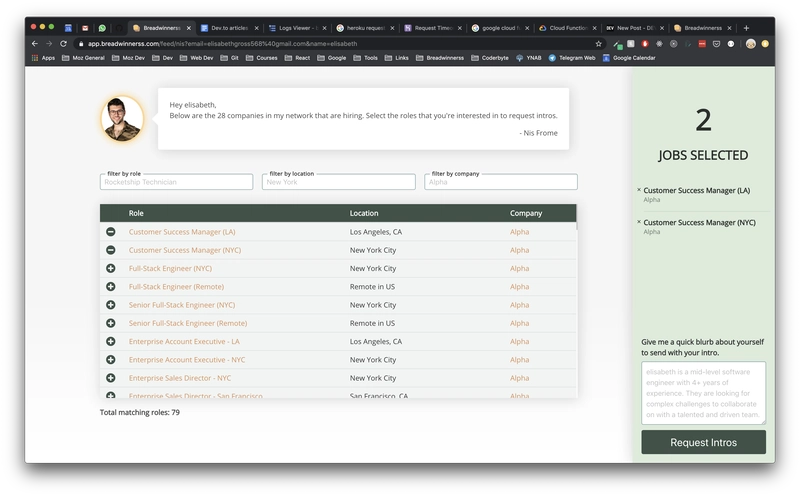Deselect Customer Success Manager (NYC) row minus icon
Image resolution: width=800 pixels, height=496 pixels.
pyautogui.click(x=111, y=250)
